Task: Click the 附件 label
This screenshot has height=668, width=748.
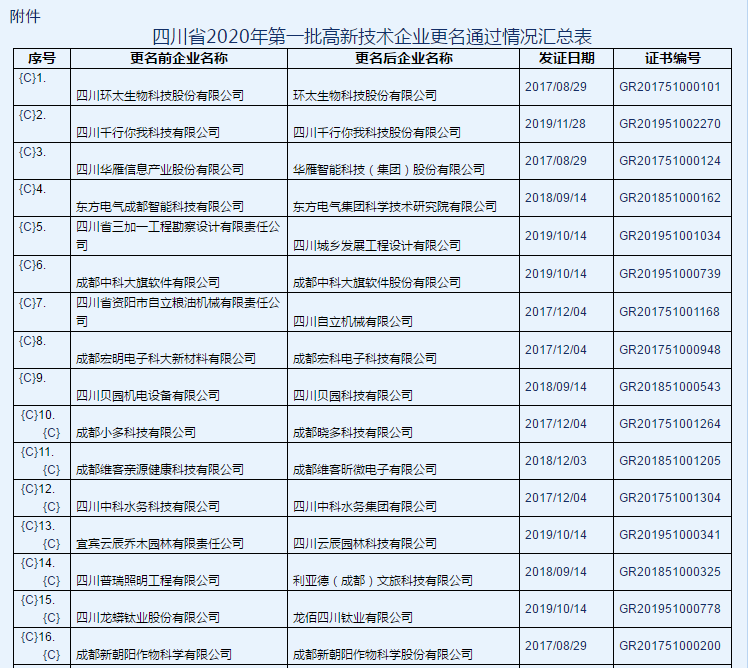Action: 25,16
